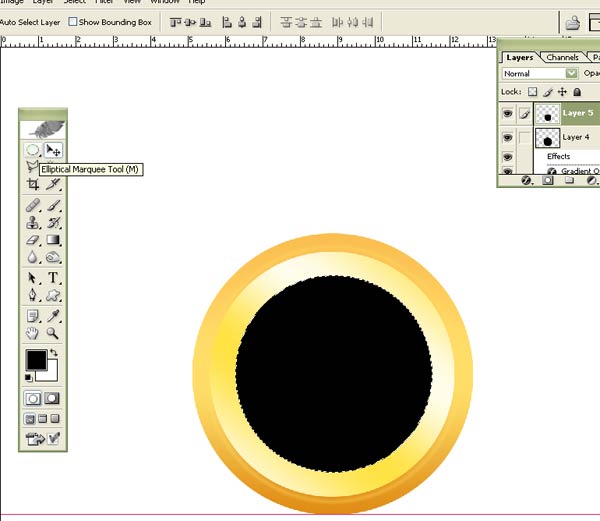The height and width of the screenshot is (521, 600).
Task: Select the Slice tool
Action: [x=53, y=184]
